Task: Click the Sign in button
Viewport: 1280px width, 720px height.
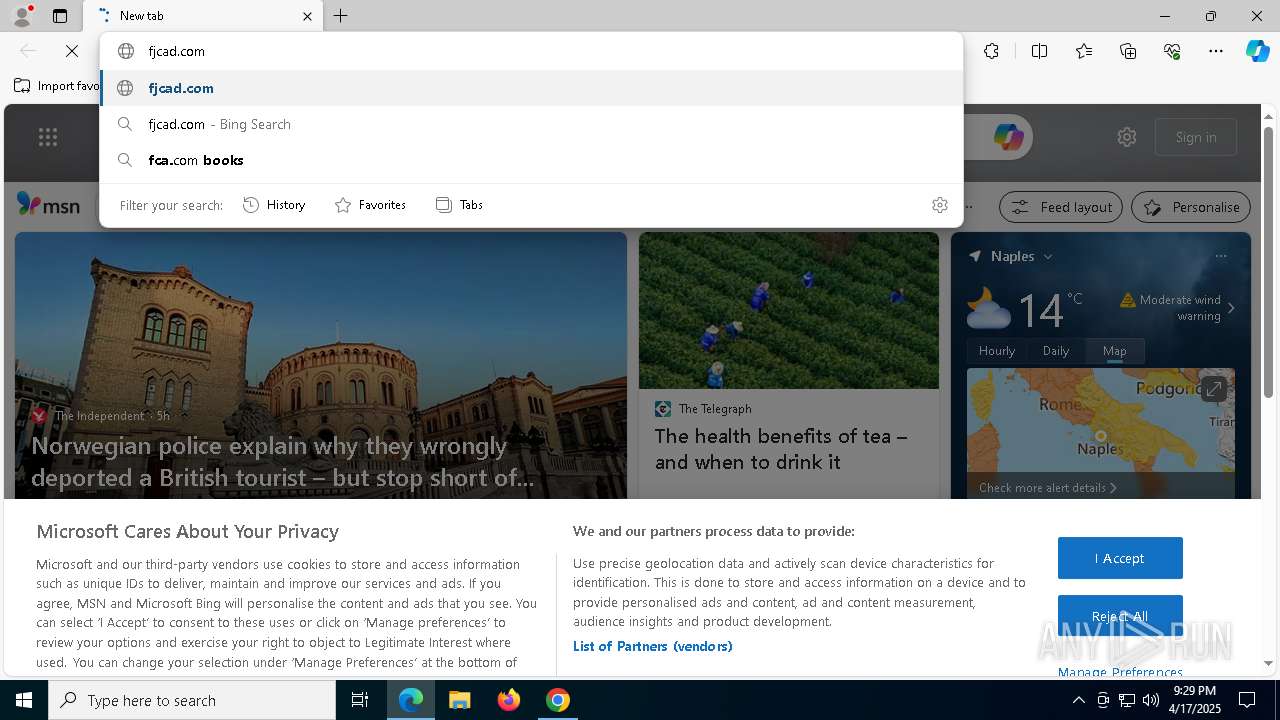Action: (x=1196, y=137)
